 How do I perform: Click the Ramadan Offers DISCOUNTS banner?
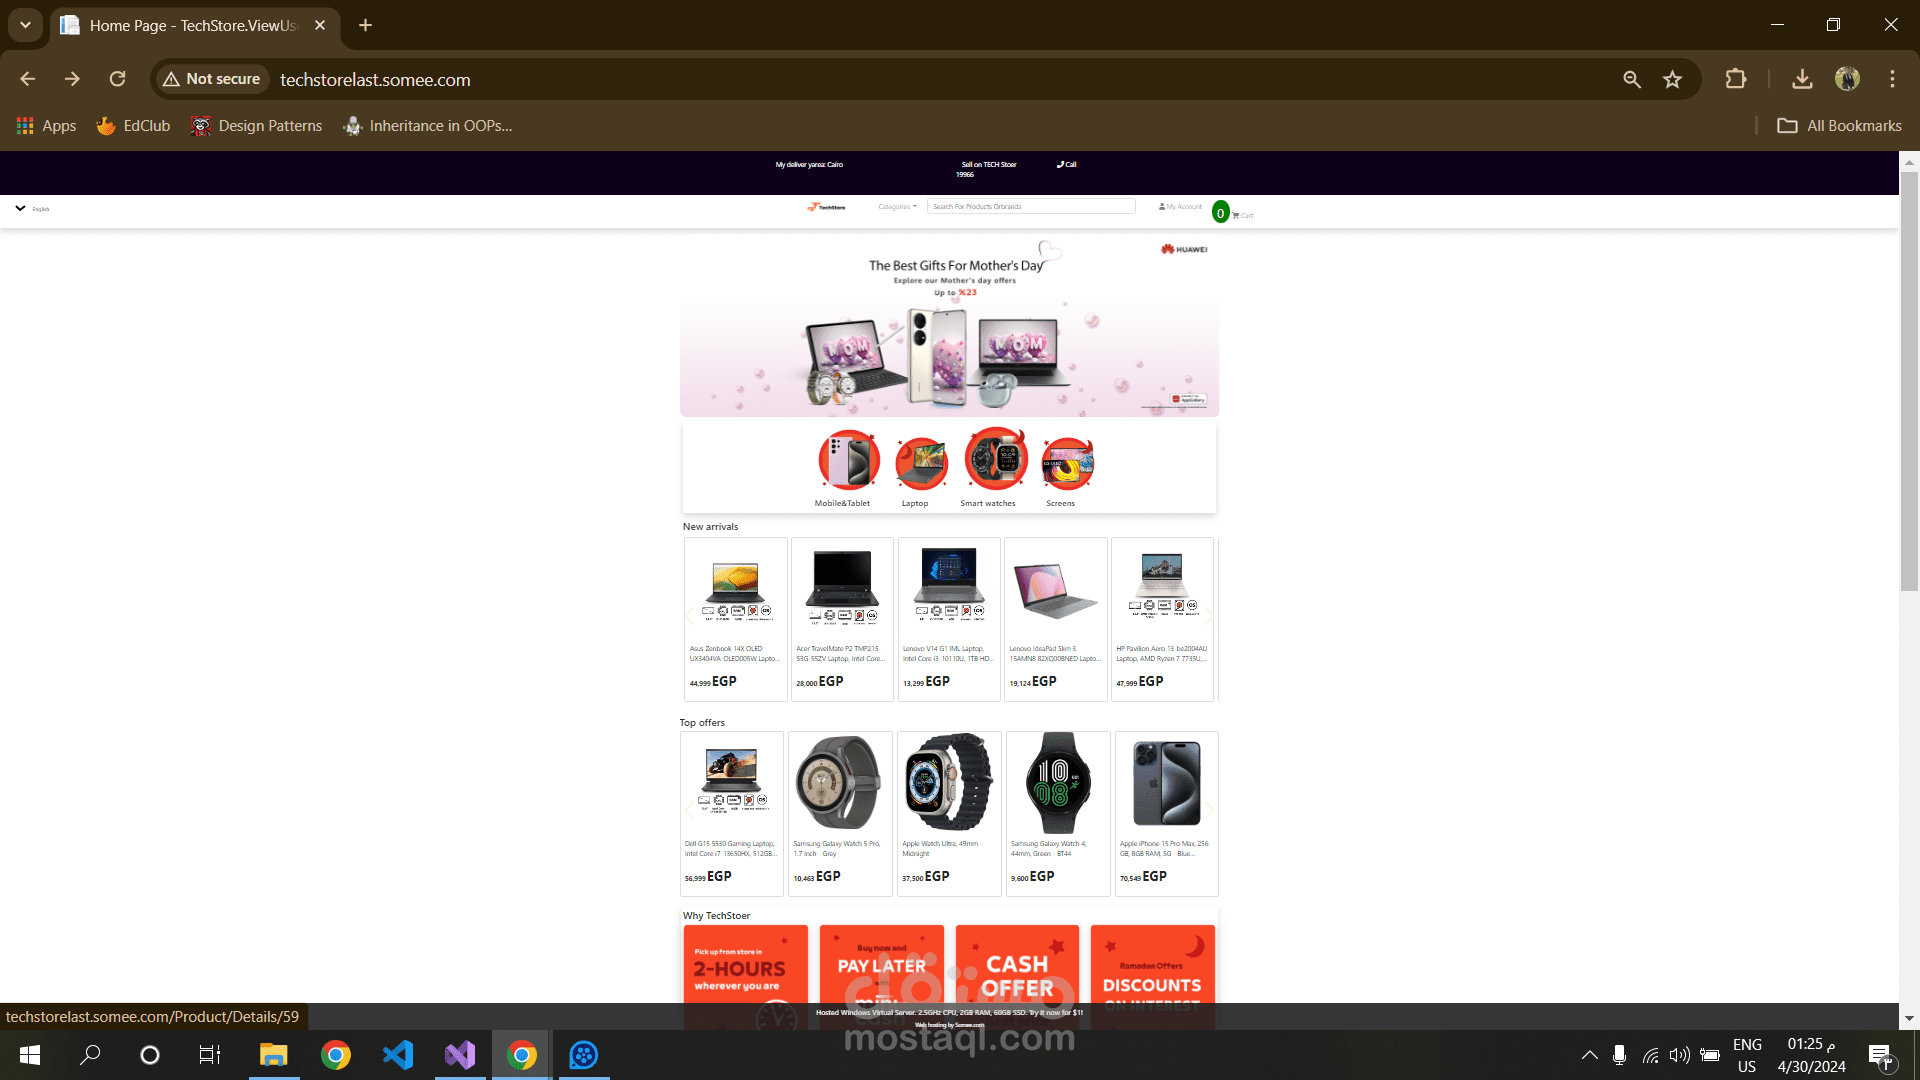coord(1153,966)
